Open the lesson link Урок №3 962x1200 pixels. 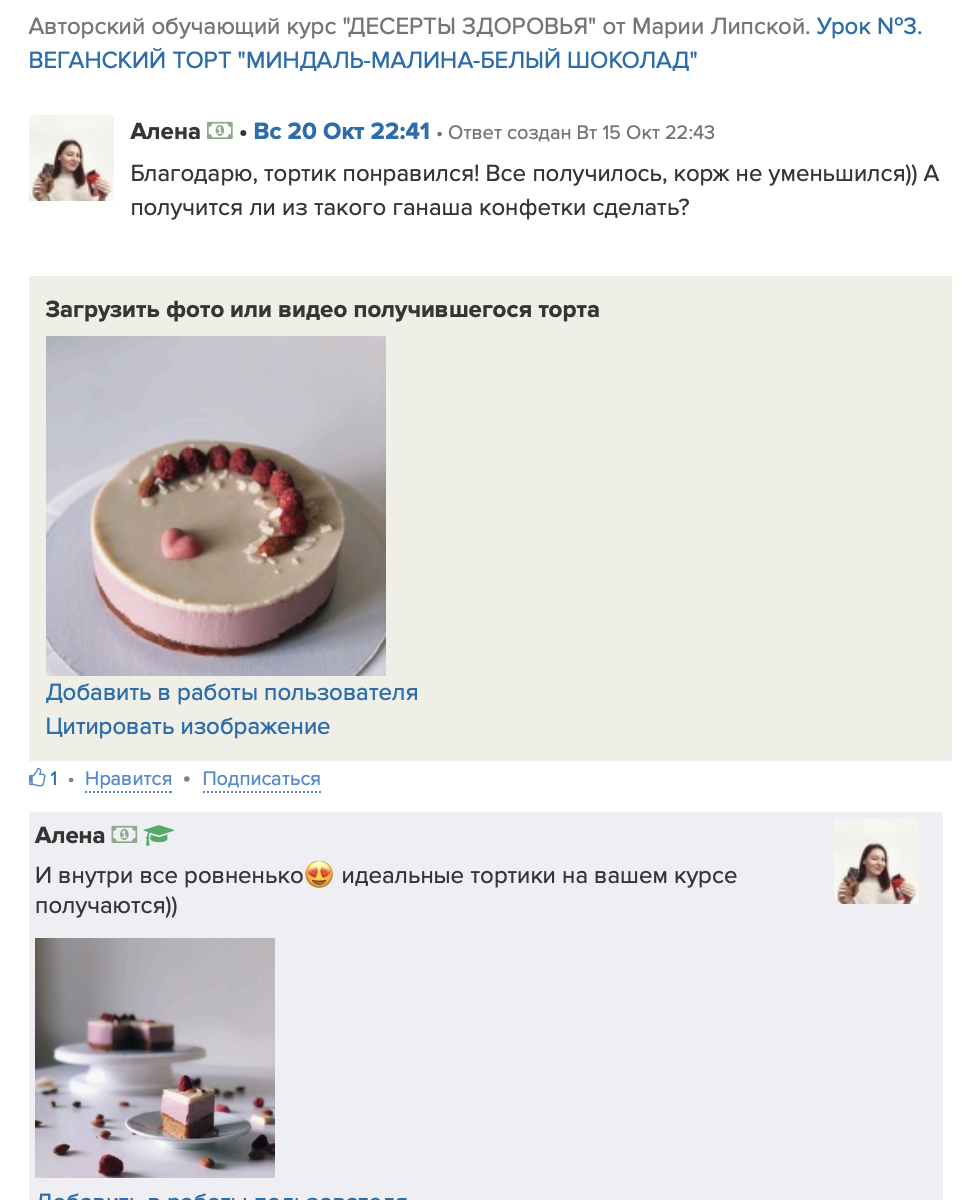(869, 27)
